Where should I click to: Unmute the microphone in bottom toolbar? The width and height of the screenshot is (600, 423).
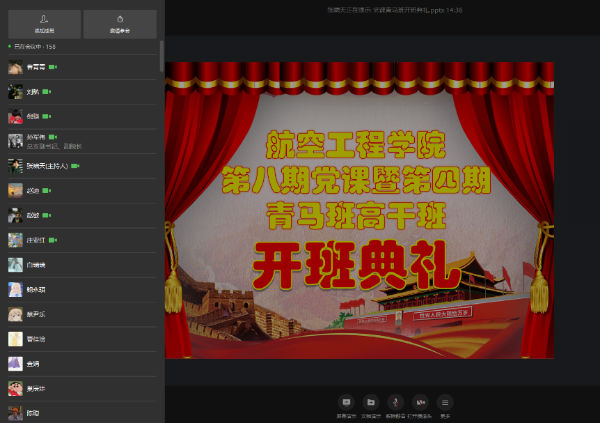coord(395,401)
